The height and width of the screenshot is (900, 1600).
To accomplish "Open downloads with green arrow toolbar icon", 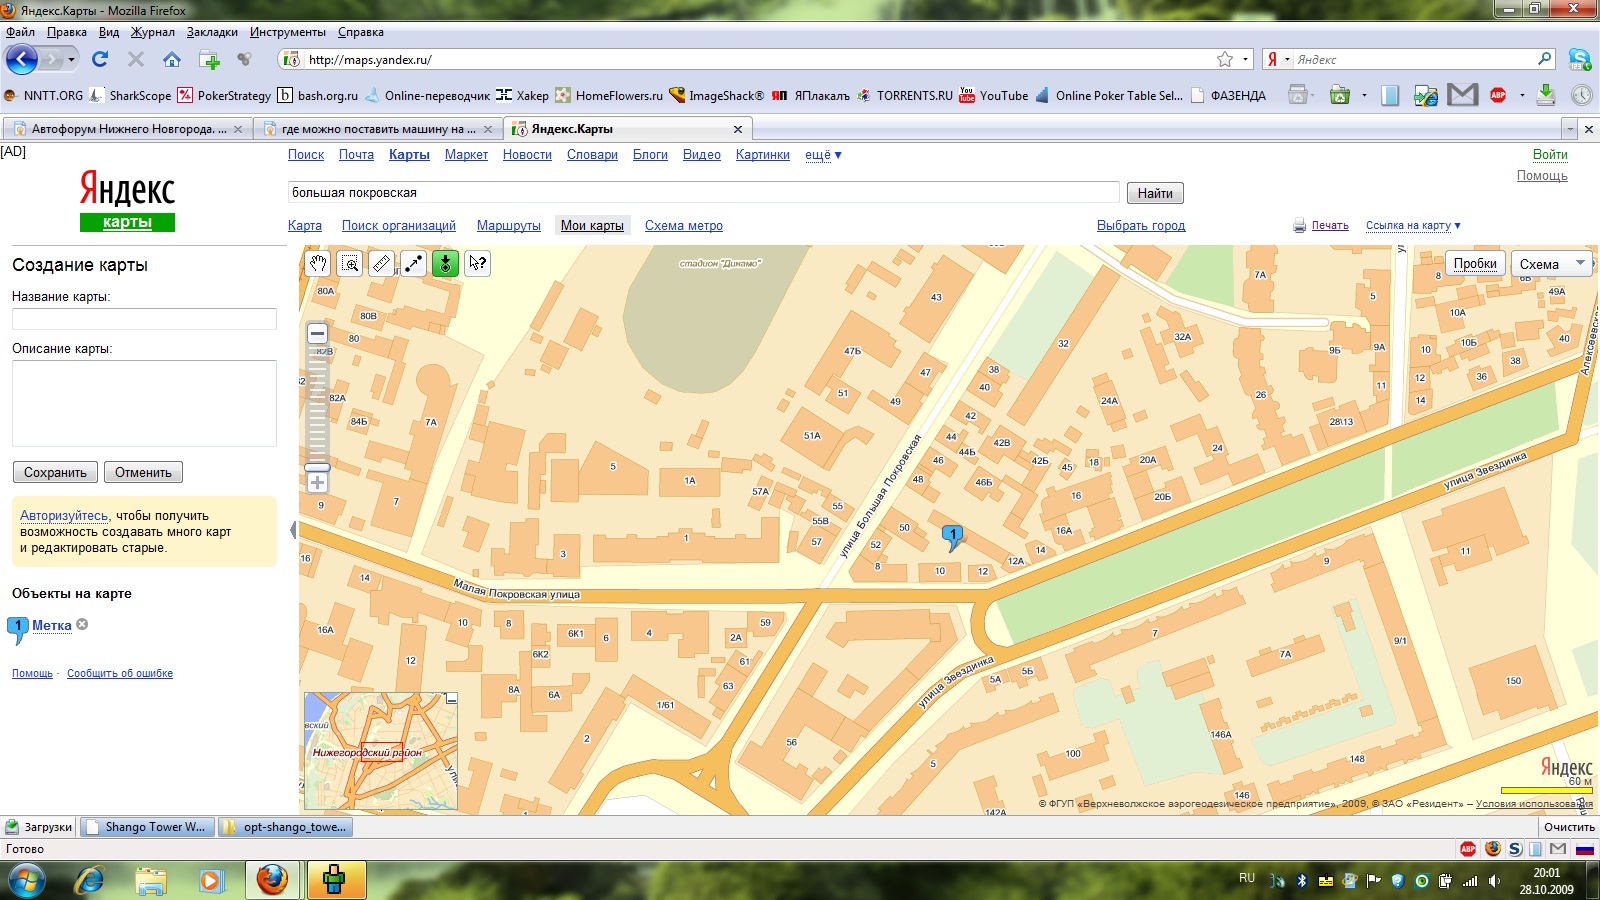I will tap(1546, 95).
